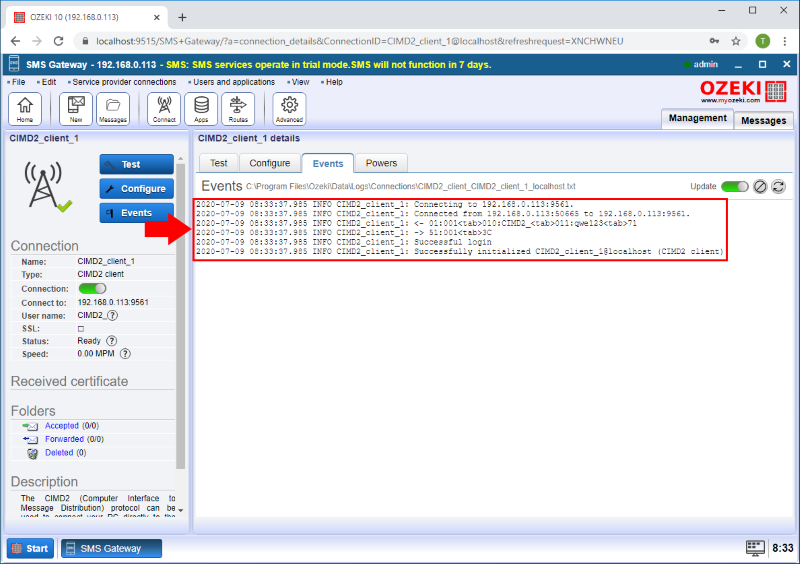Screen dimensions: 800x564
Task: Open Service provider connections menu
Action: pos(124,82)
